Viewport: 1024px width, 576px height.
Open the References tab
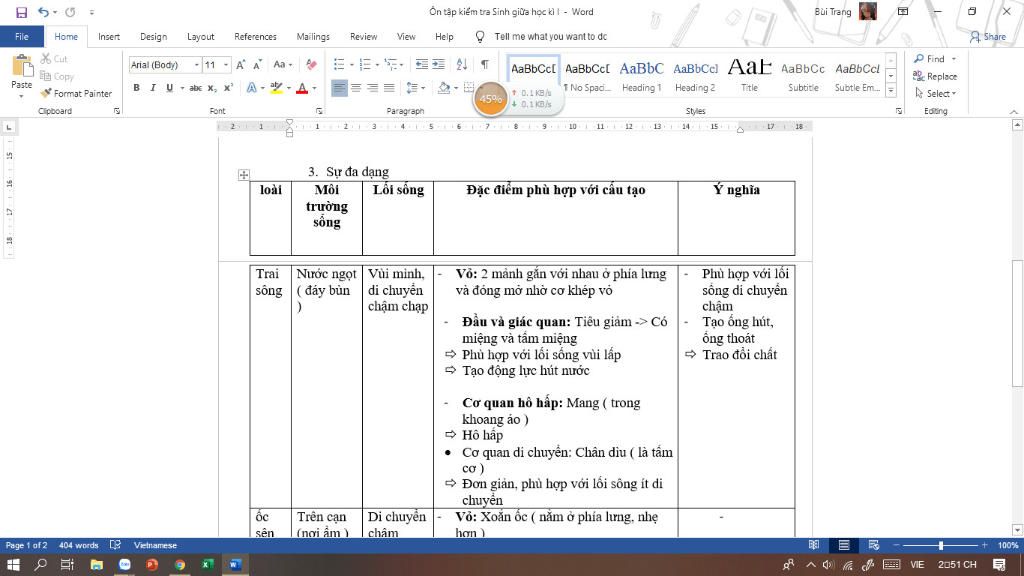pos(255,37)
